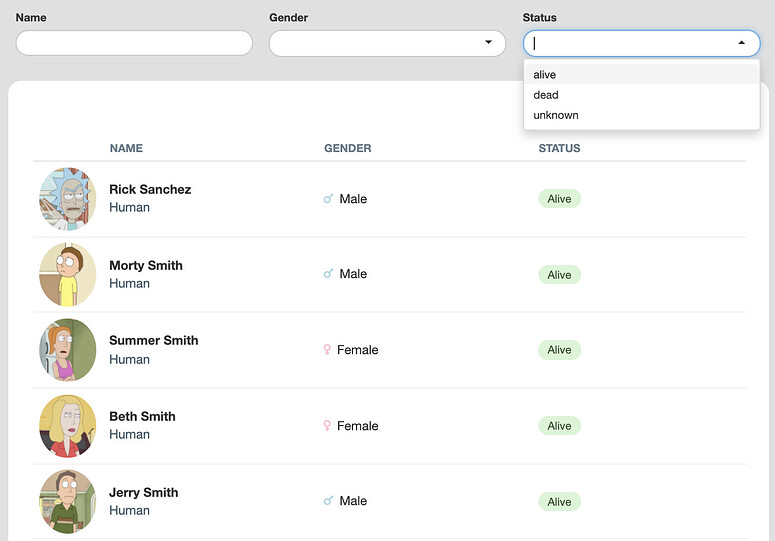The height and width of the screenshot is (541, 775).
Task: Click the Alive badge for Rick Sanchez
Action: 560,199
